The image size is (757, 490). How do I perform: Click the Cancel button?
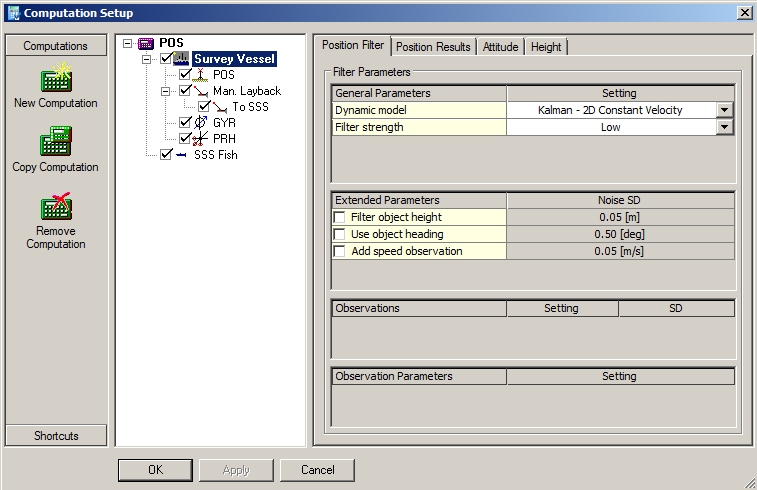pyautogui.click(x=317, y=470)
